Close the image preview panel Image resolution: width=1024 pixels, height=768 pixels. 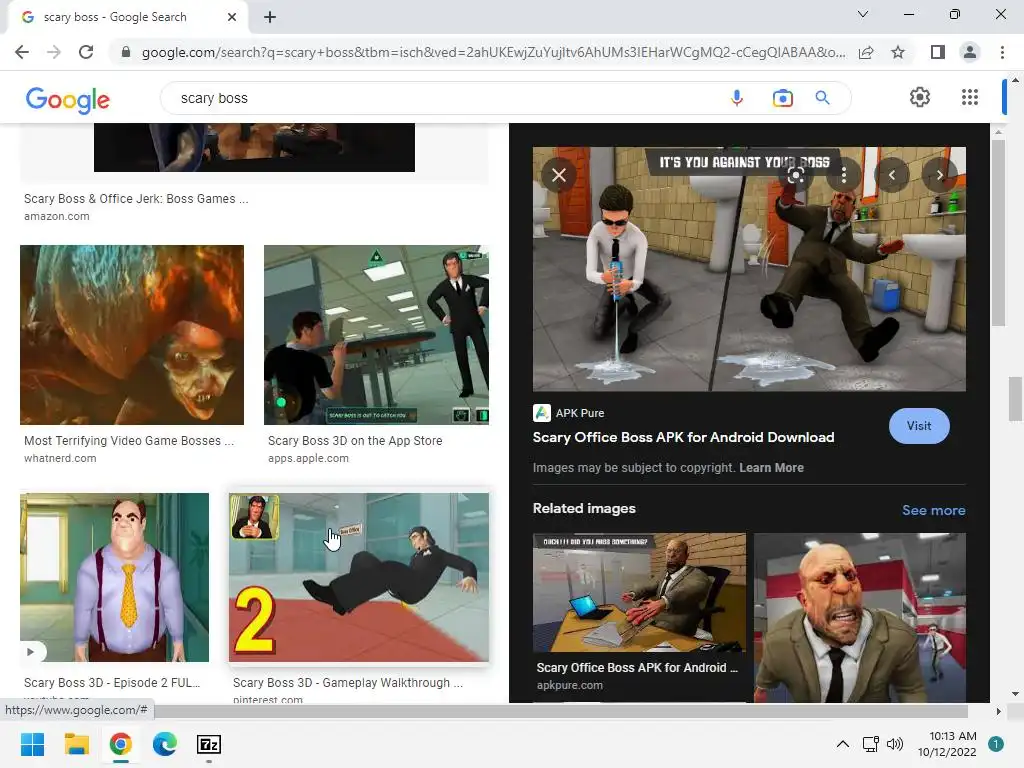(x=559, y=175)
